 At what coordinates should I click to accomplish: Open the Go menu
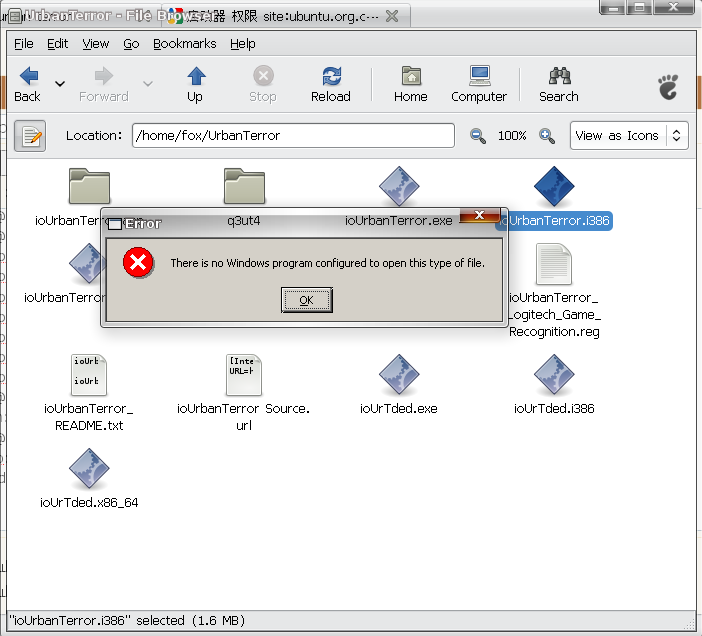tap(131, 44)
